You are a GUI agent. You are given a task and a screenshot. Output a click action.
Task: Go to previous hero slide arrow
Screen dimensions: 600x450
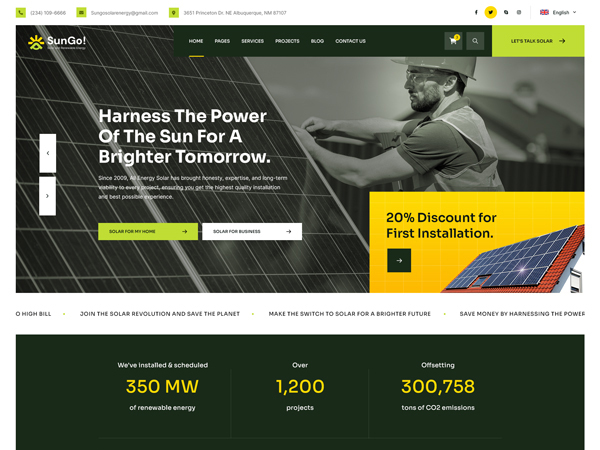click(48, 153)
